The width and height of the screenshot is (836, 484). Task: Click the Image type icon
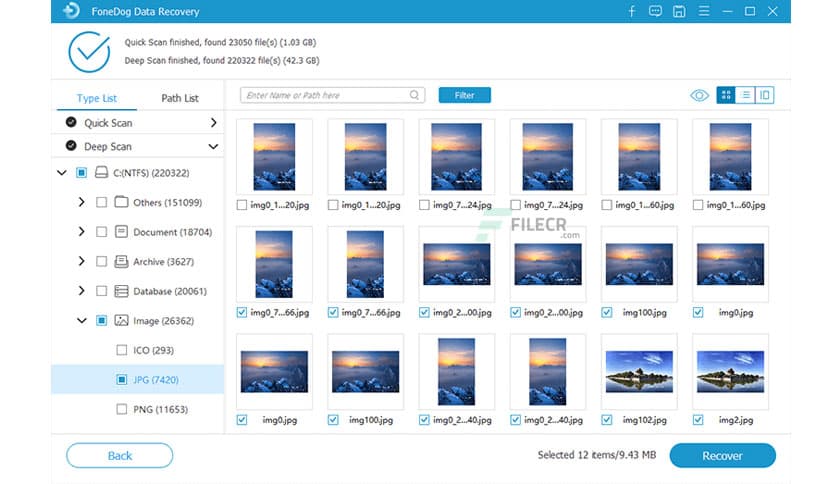(x=122, y=320)
